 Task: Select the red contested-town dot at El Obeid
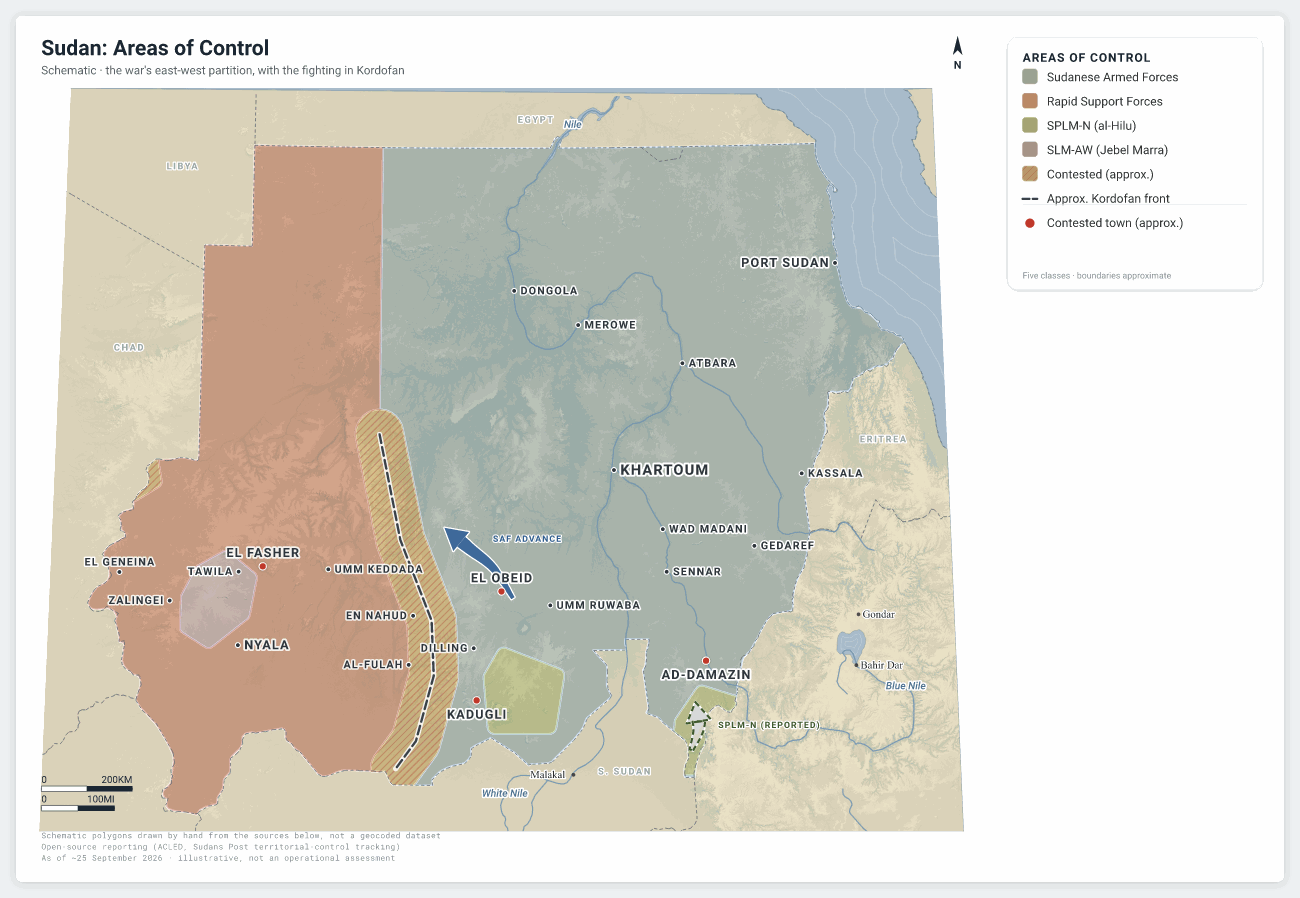(x=502, y=592)
